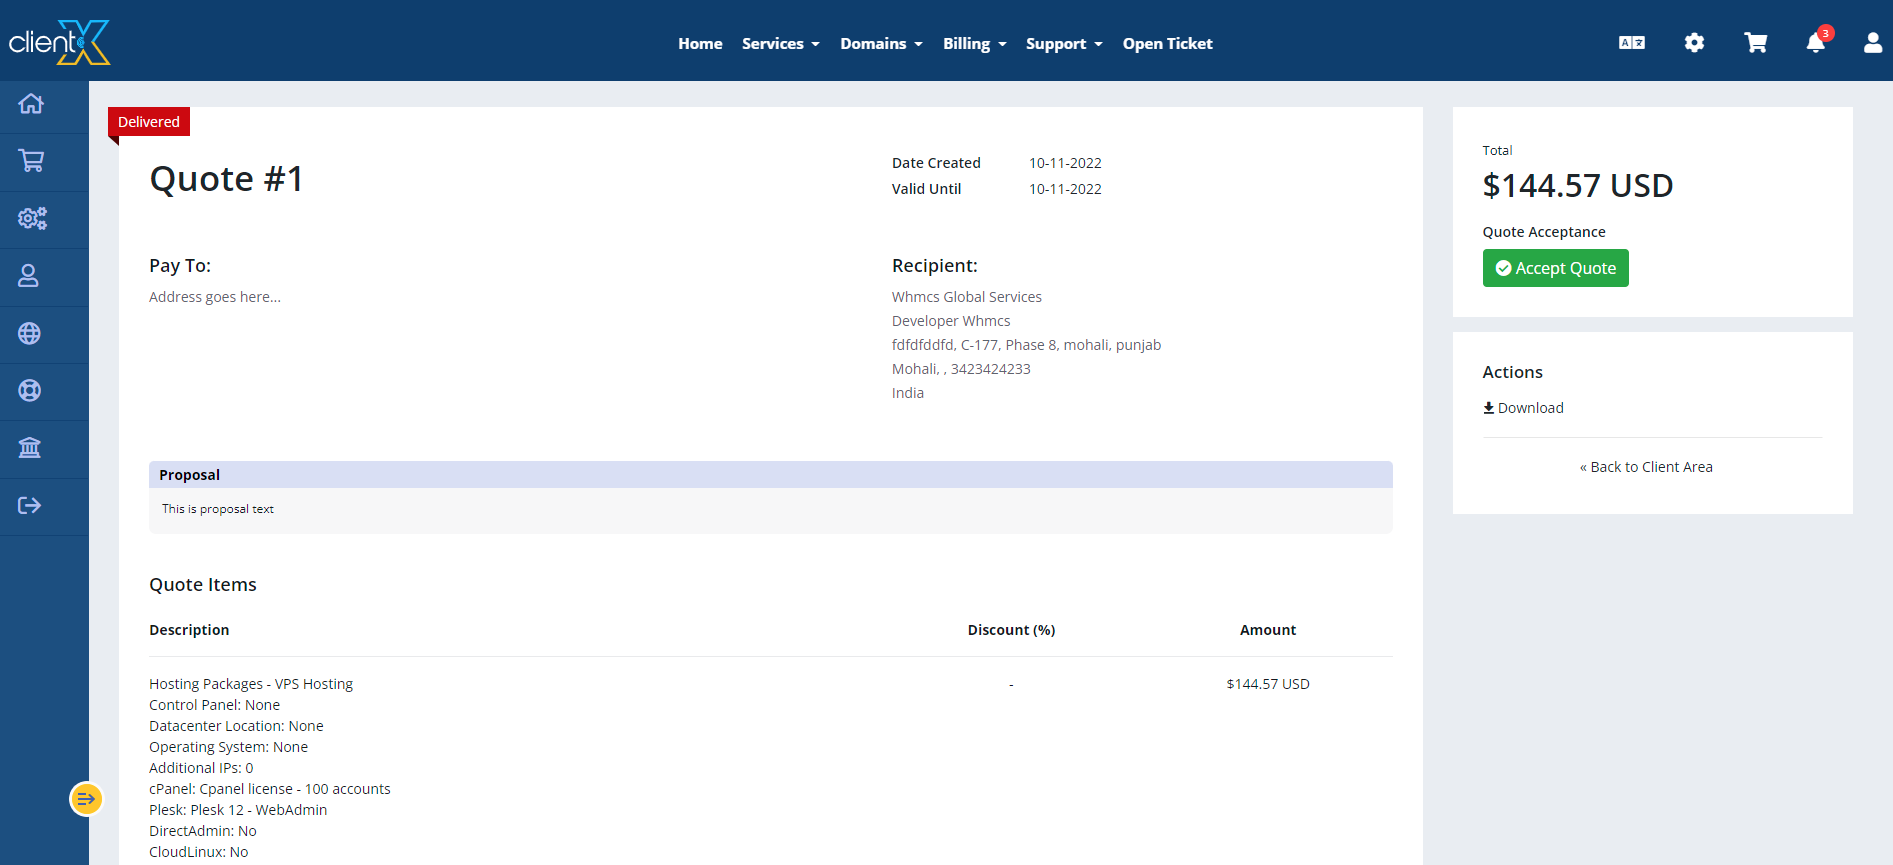Open the cart icon in left sidebar
This screenshot has width=1893, height=865.
pyautogui.click(x=31, y=161)
